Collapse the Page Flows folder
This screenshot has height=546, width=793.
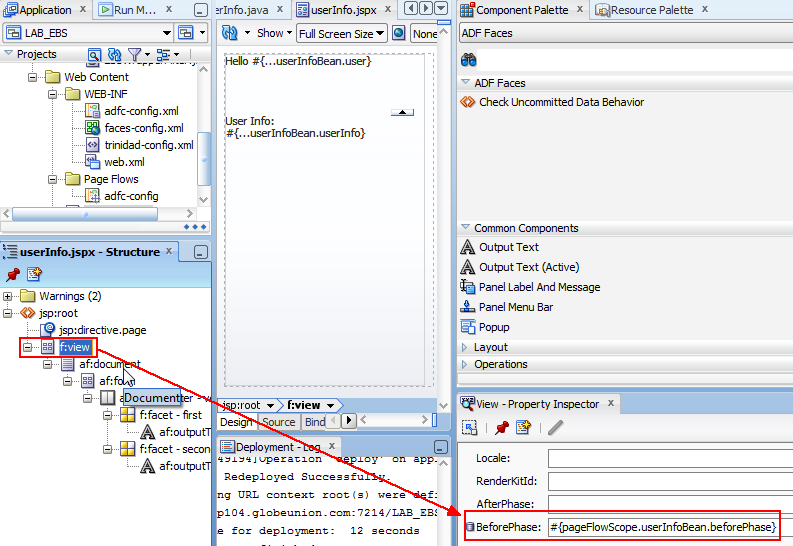(53, 179)
